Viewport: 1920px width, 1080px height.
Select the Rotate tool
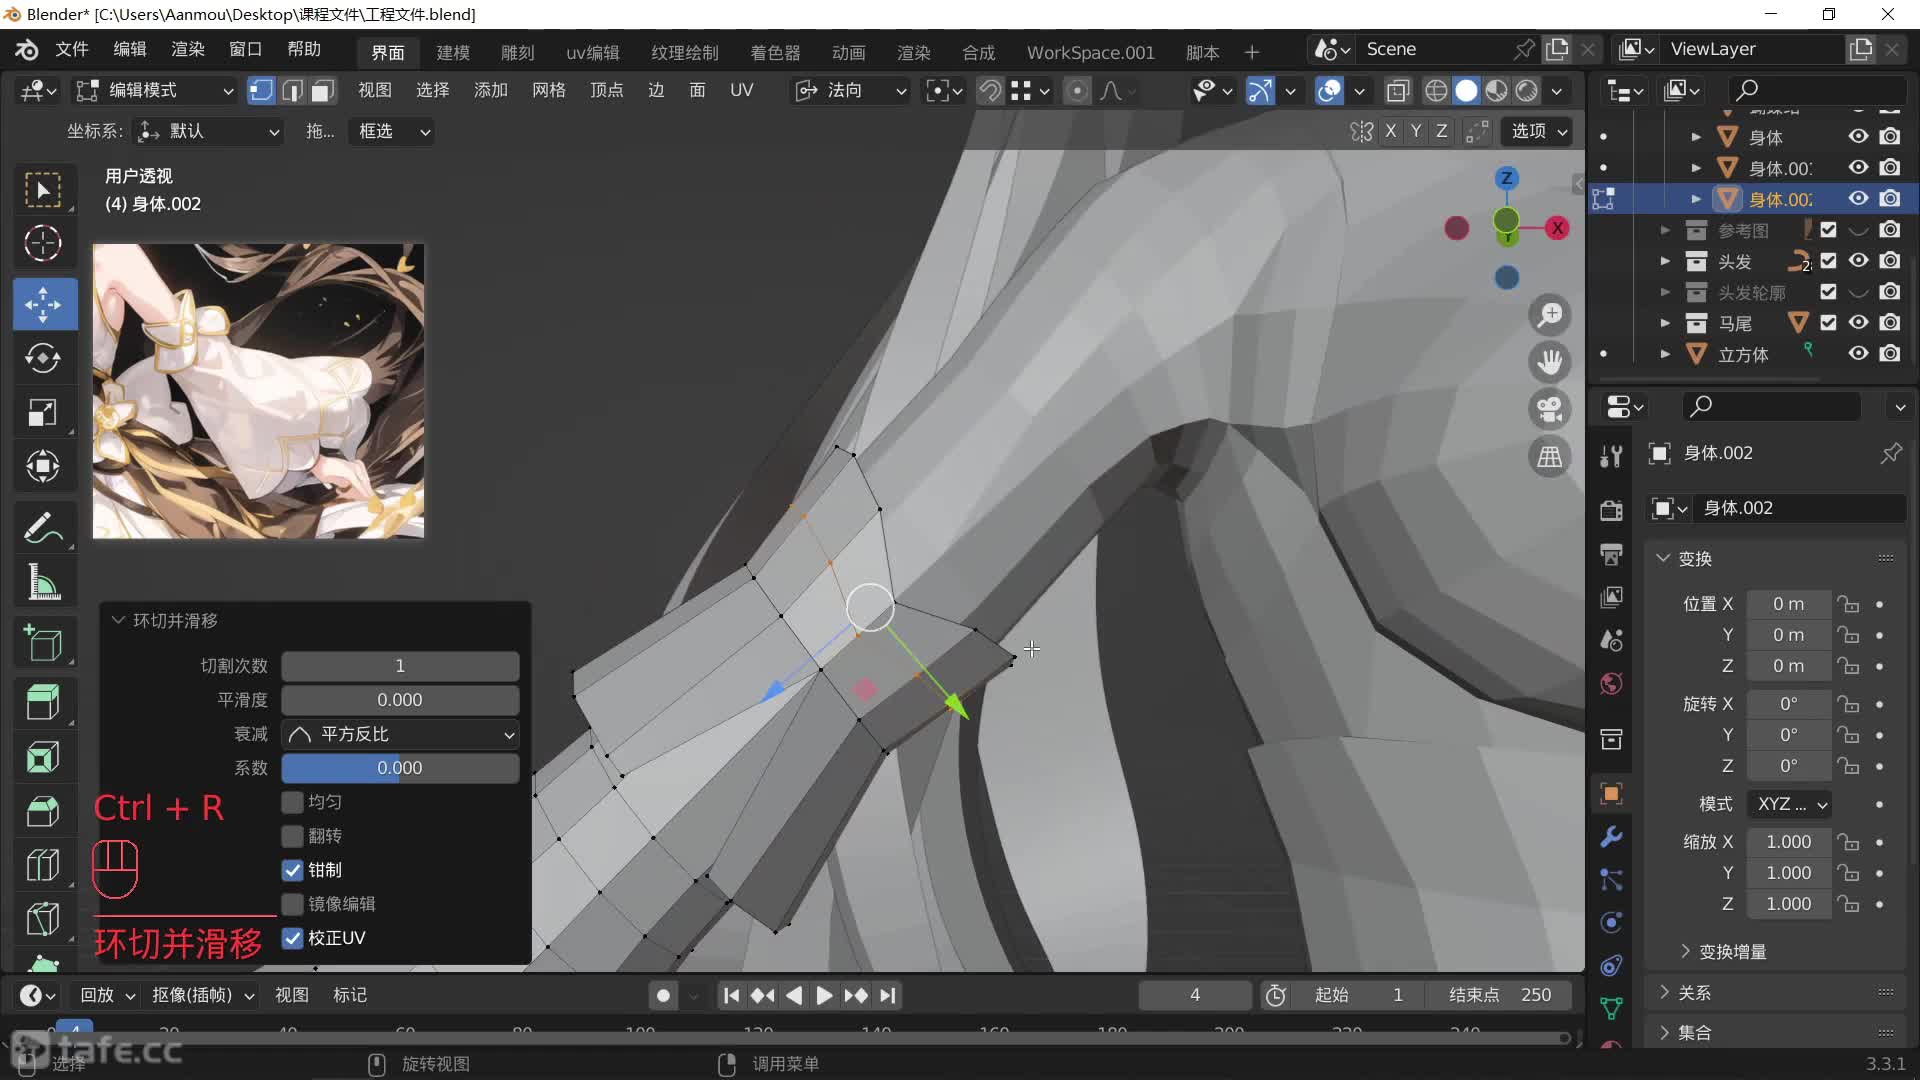point(43,358)
